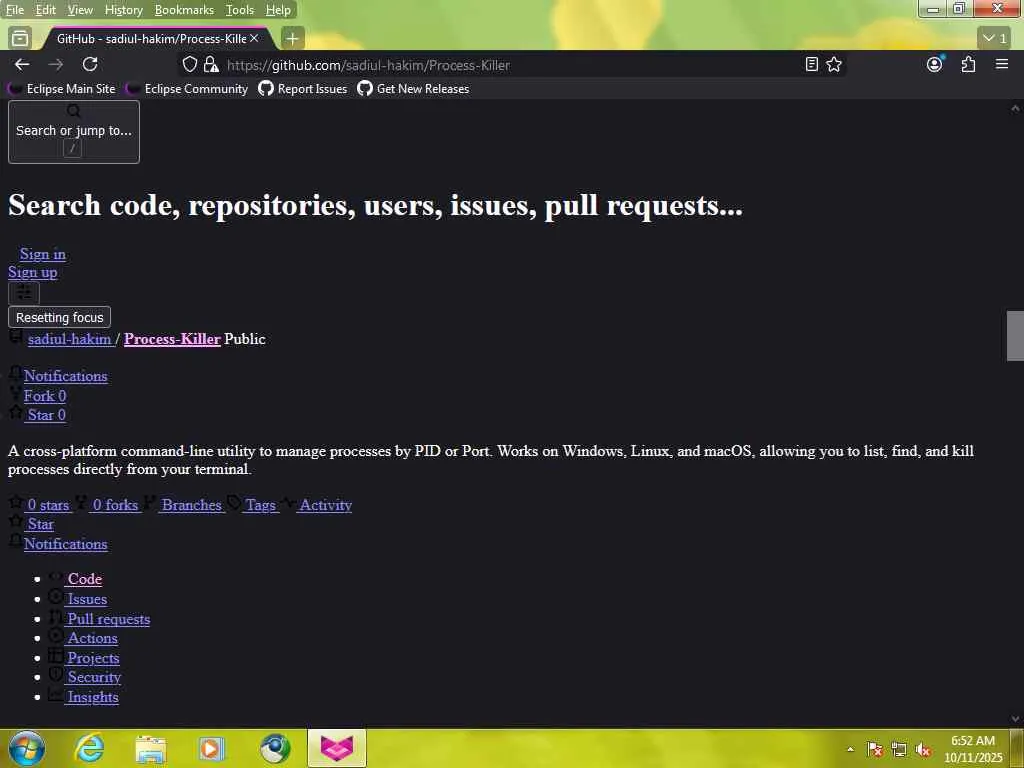Open the muted volume tray icon
Image resolution: width=1024 pixels, height=768 pixels.
(923, 750)
